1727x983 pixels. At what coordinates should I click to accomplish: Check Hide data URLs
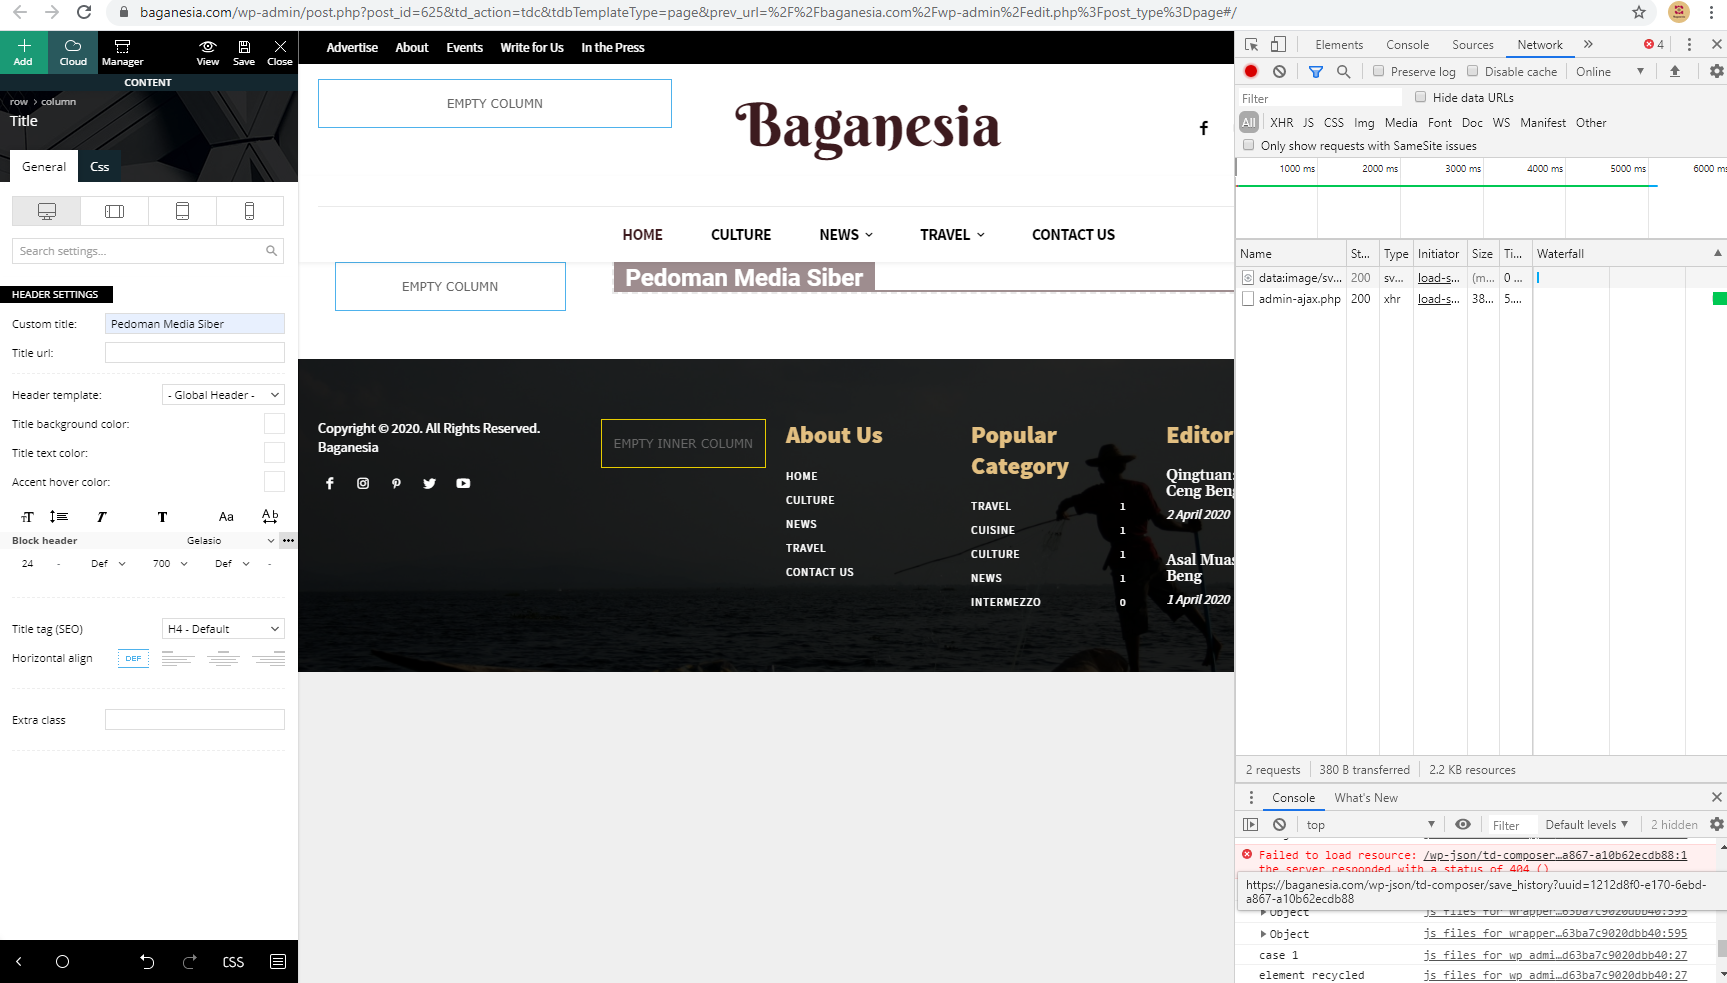1420,97
